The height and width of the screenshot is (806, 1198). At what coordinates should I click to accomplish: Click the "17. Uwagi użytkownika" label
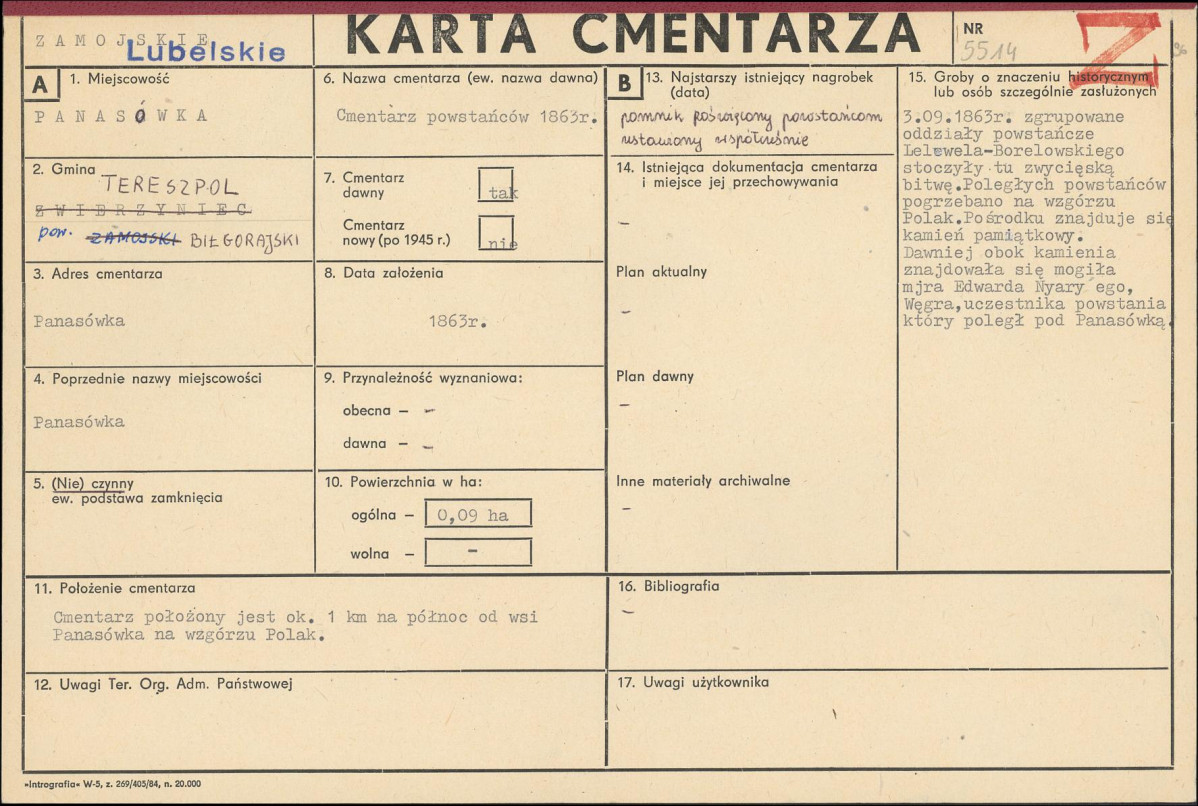point(693,682)
